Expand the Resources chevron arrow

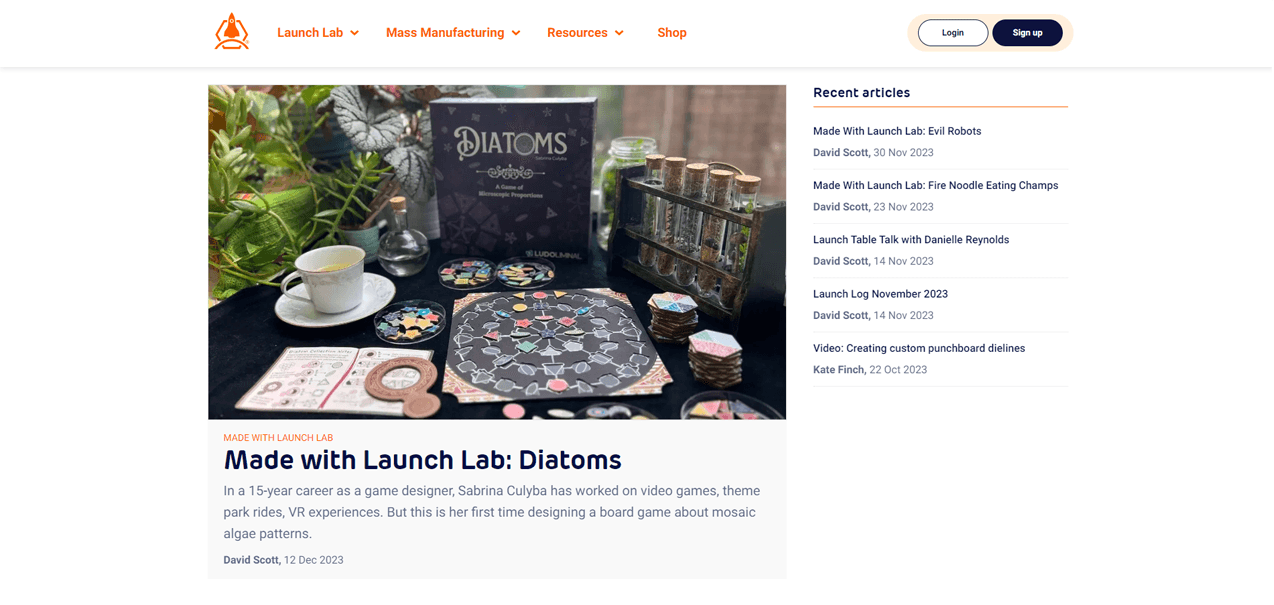(619, 33)
